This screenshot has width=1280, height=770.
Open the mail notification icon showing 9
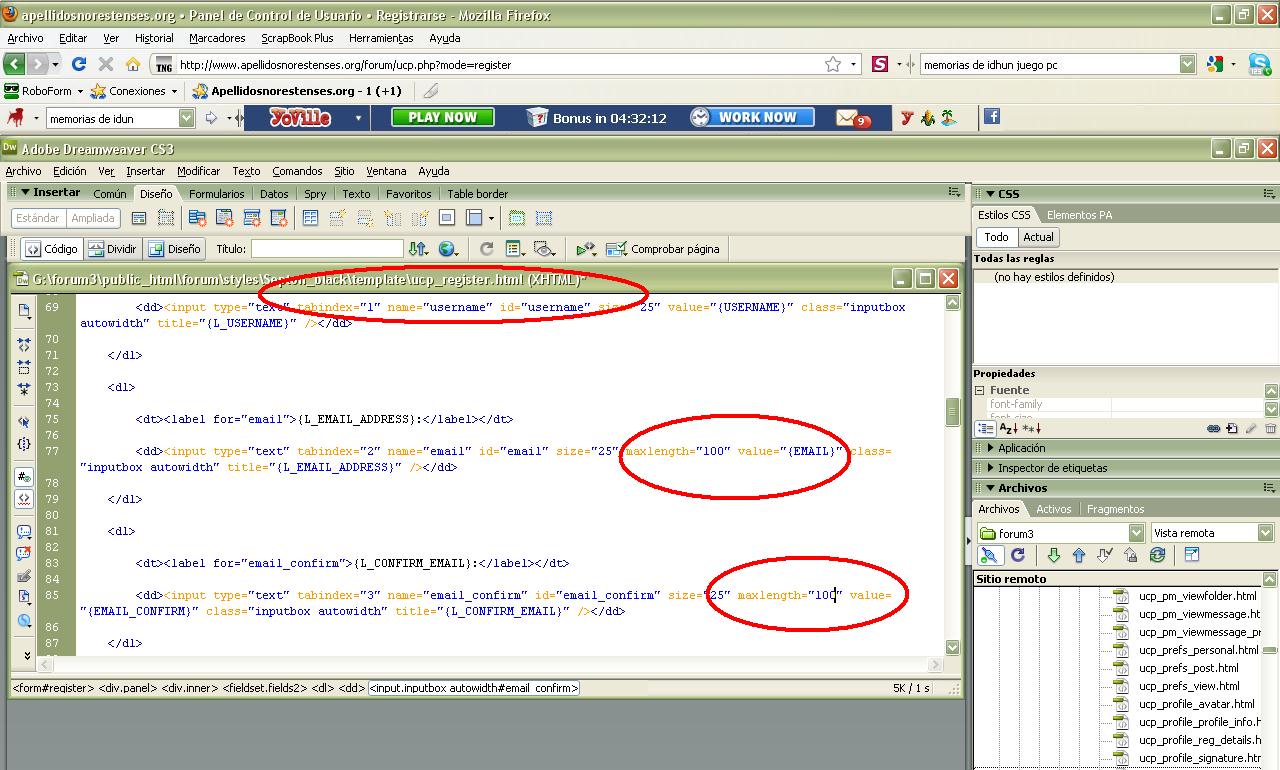coord(853,118)
